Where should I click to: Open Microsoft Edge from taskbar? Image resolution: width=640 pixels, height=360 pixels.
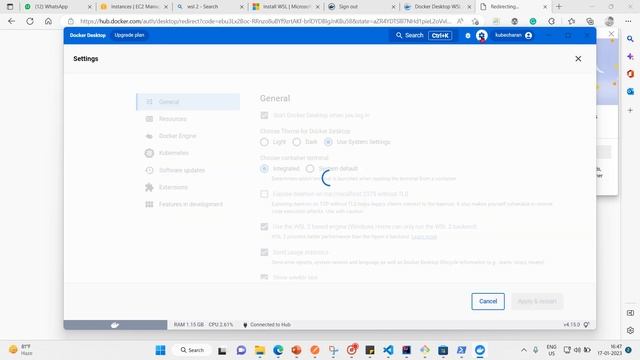[x=278, y=350]
